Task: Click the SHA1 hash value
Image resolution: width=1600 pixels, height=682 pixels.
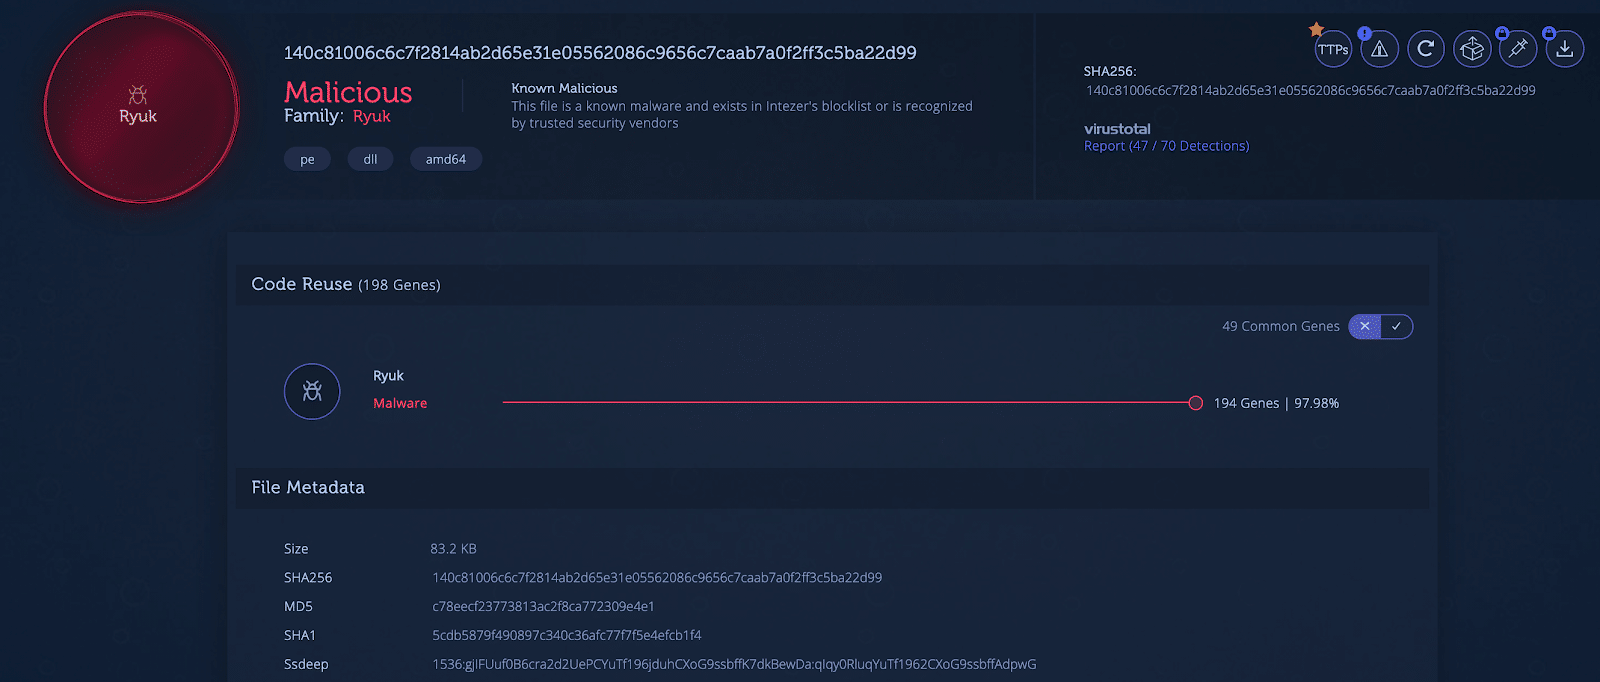Action: pos(566,635)
